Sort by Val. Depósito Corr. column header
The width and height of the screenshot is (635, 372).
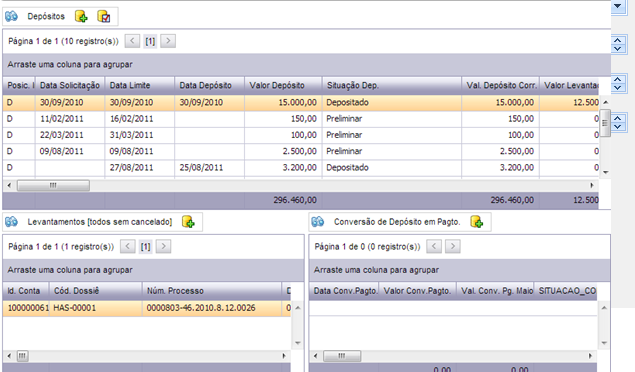(500, 85)
